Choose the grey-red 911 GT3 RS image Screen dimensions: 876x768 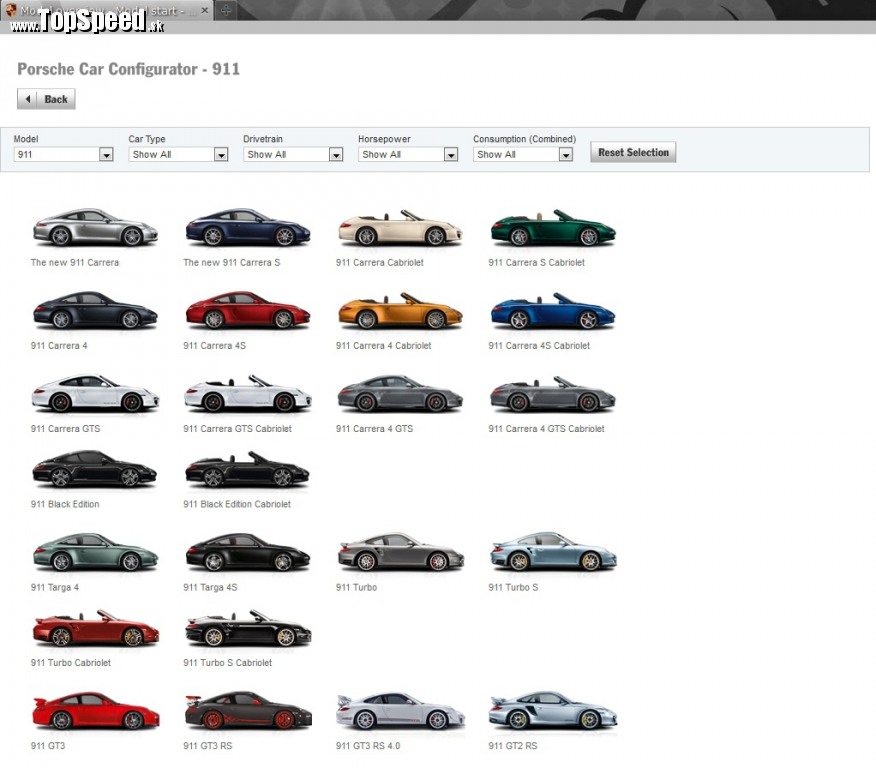tap(248, 710)
